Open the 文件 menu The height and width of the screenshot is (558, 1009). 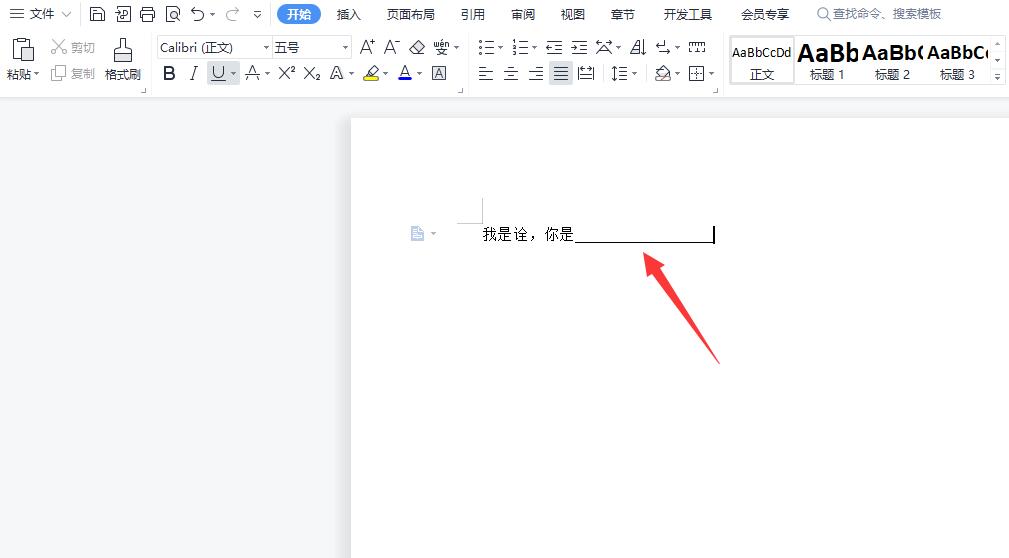(x=40, y=14)
